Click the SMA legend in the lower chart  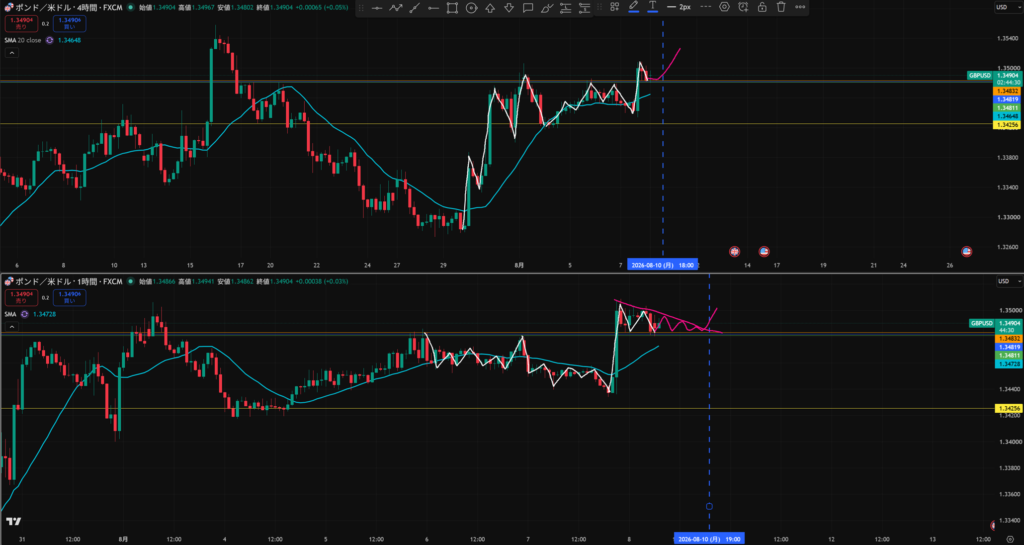click(x=10, y=314)
